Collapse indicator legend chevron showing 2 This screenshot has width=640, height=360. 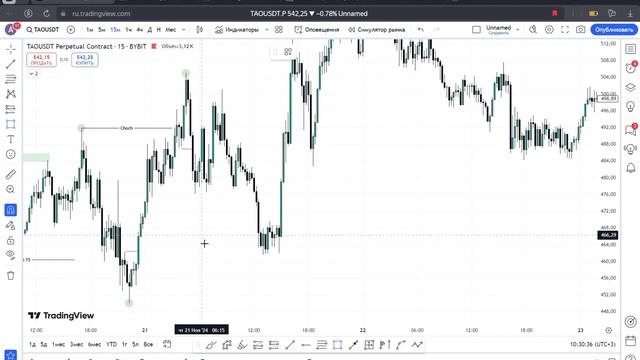[33, 73]
